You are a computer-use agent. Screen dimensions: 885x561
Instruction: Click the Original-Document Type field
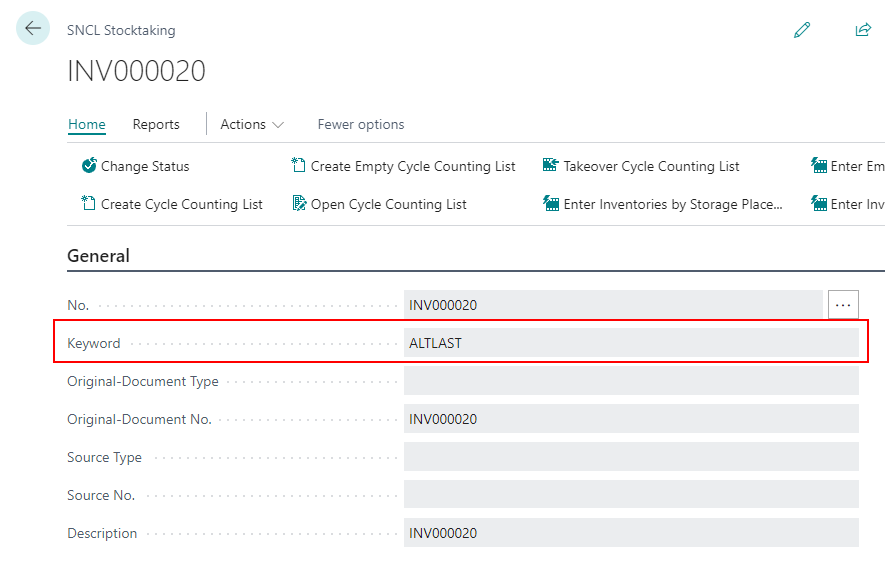[631, 380]
